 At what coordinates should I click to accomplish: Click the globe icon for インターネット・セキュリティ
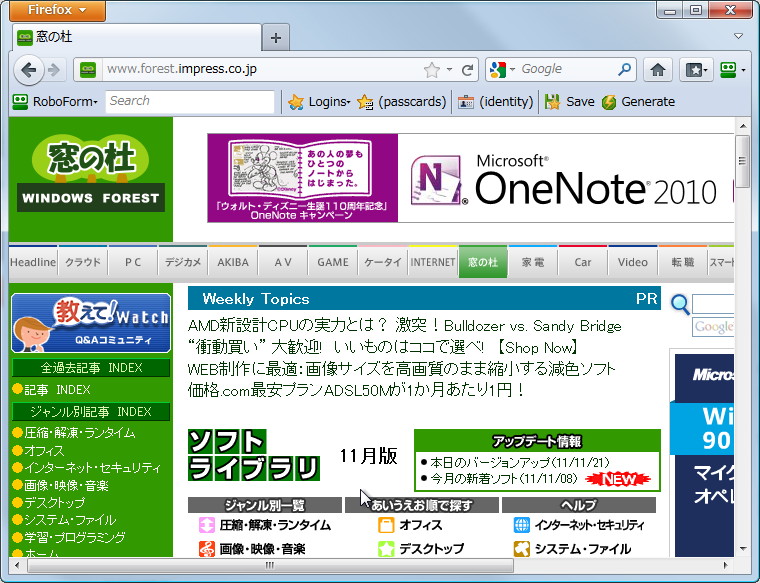coord(522,525)
